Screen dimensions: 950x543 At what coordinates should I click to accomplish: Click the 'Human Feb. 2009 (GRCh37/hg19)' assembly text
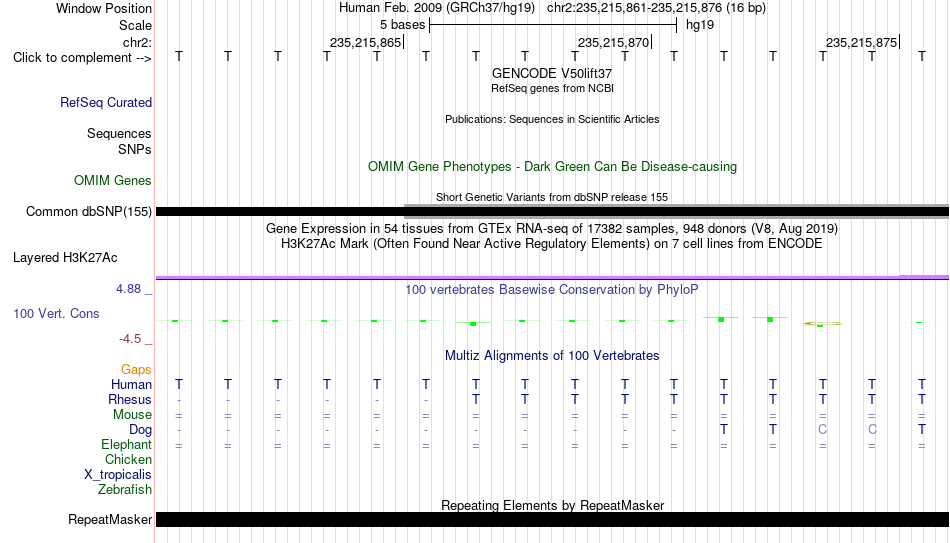(437, 8)
